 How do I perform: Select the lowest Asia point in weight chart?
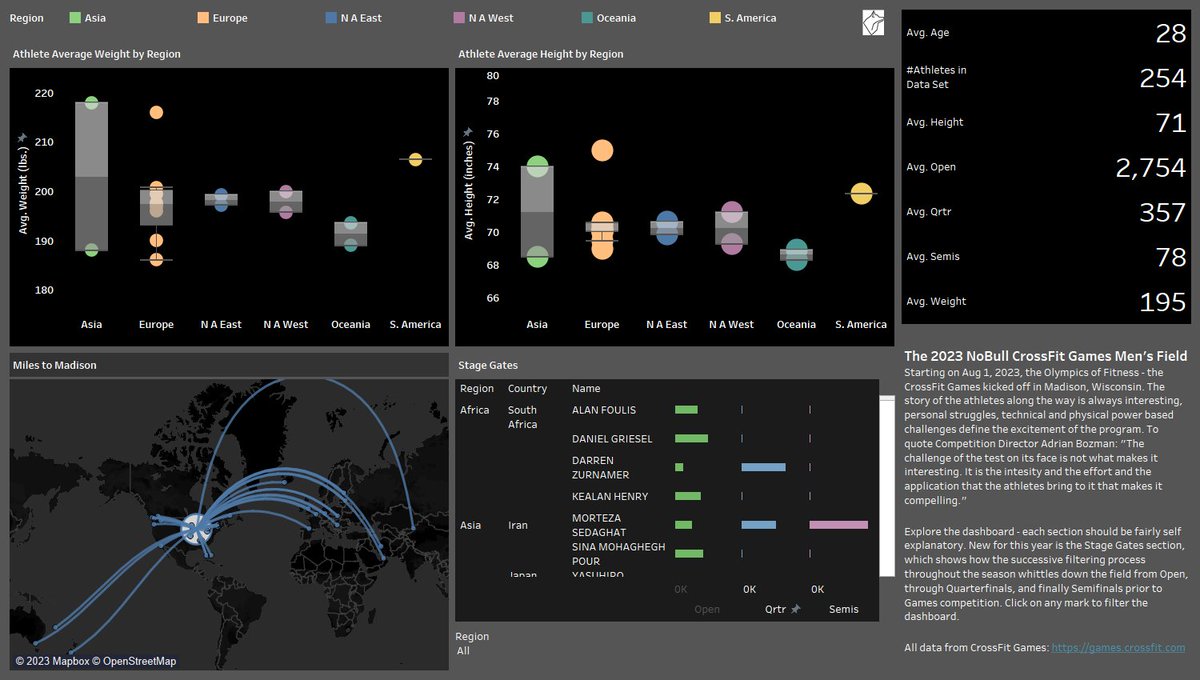point(92,250)
